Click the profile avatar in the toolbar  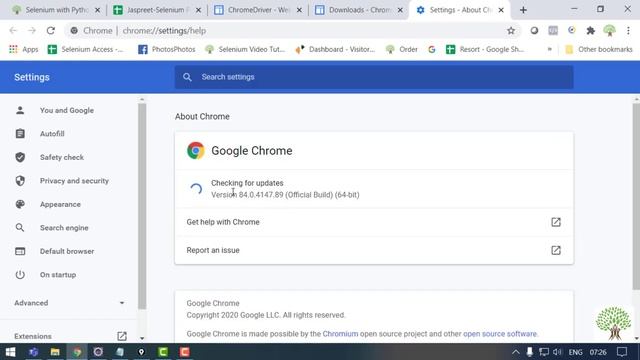click(x=609, y=31)
